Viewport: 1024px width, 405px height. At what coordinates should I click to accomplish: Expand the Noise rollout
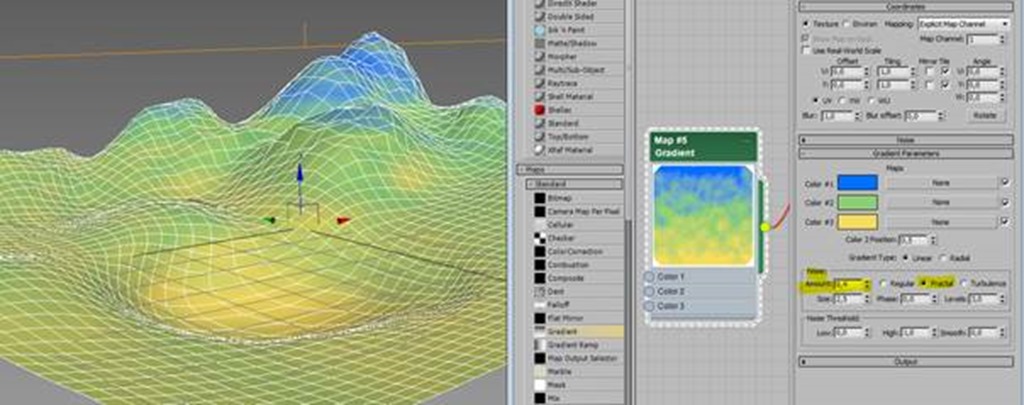coord(905,140)
